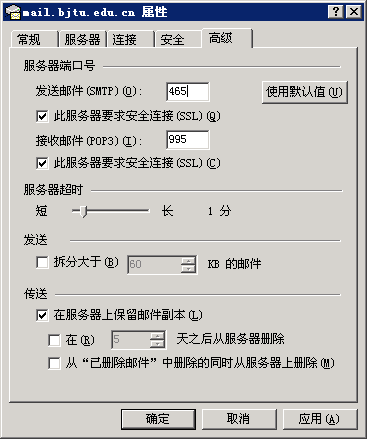The width and height of the screenshot is (367, 439).
Task: Click 使用默认值 button to restore defaults
Action: tap(305, 92)
